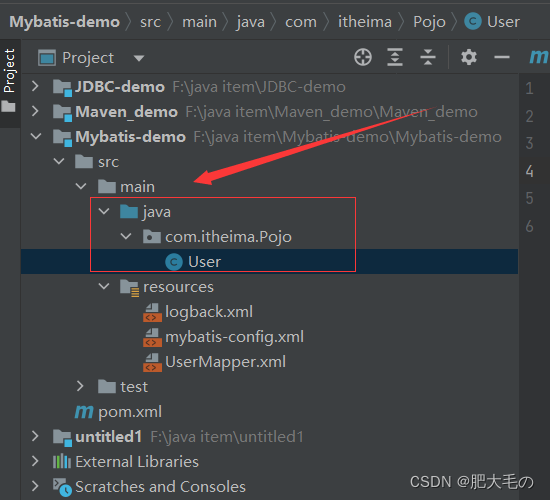Click the resources root folder icon

[129, 288]
